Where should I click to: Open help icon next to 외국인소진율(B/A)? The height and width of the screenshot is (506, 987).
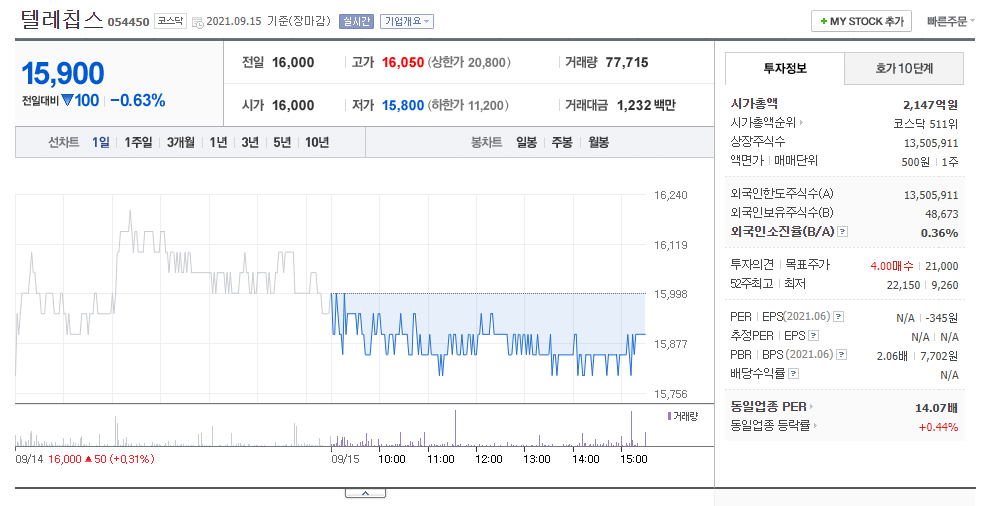[x=843, y=232]
